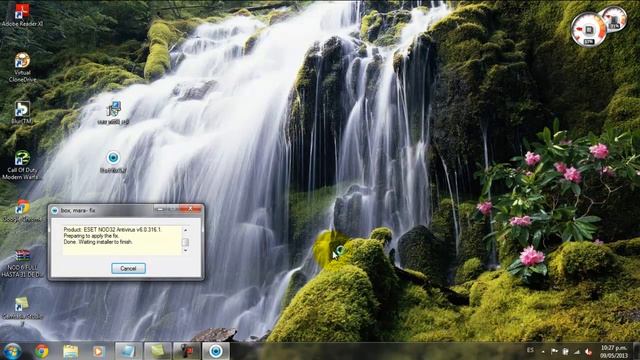Select the installer icon with monitor on desktop
Screen dimensions: 640x360
coord(113,113)
